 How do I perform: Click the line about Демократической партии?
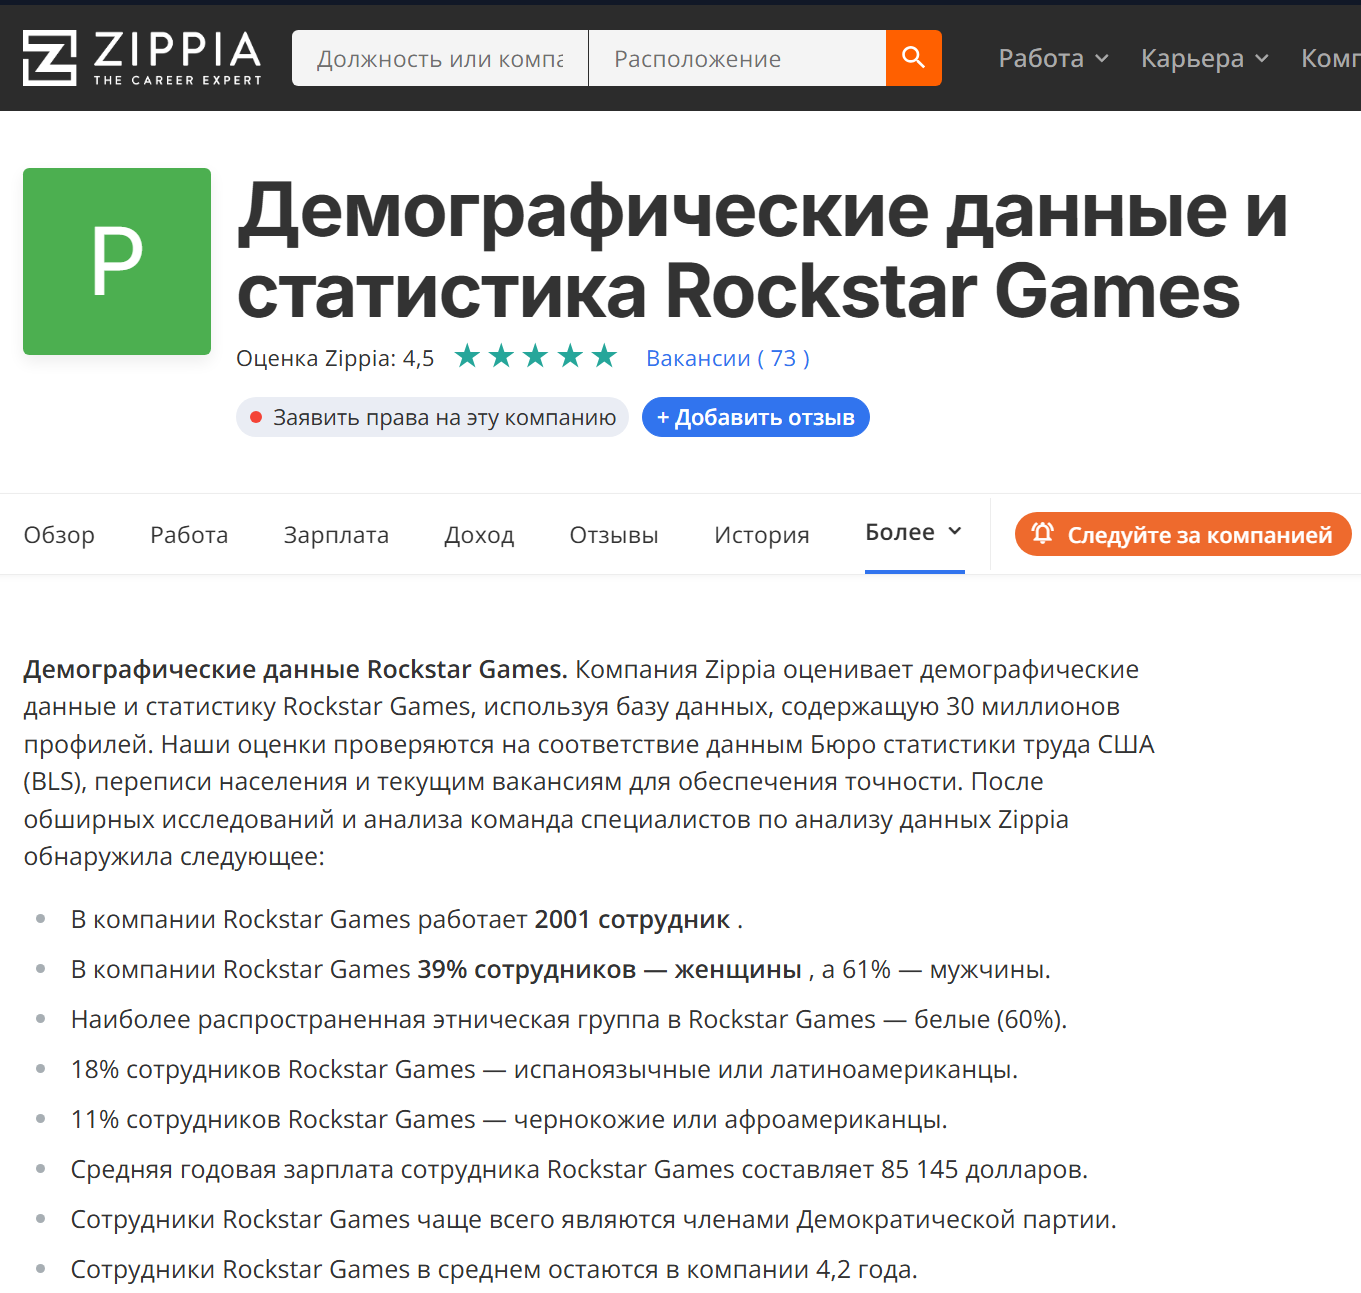(x=594, y=1219)
